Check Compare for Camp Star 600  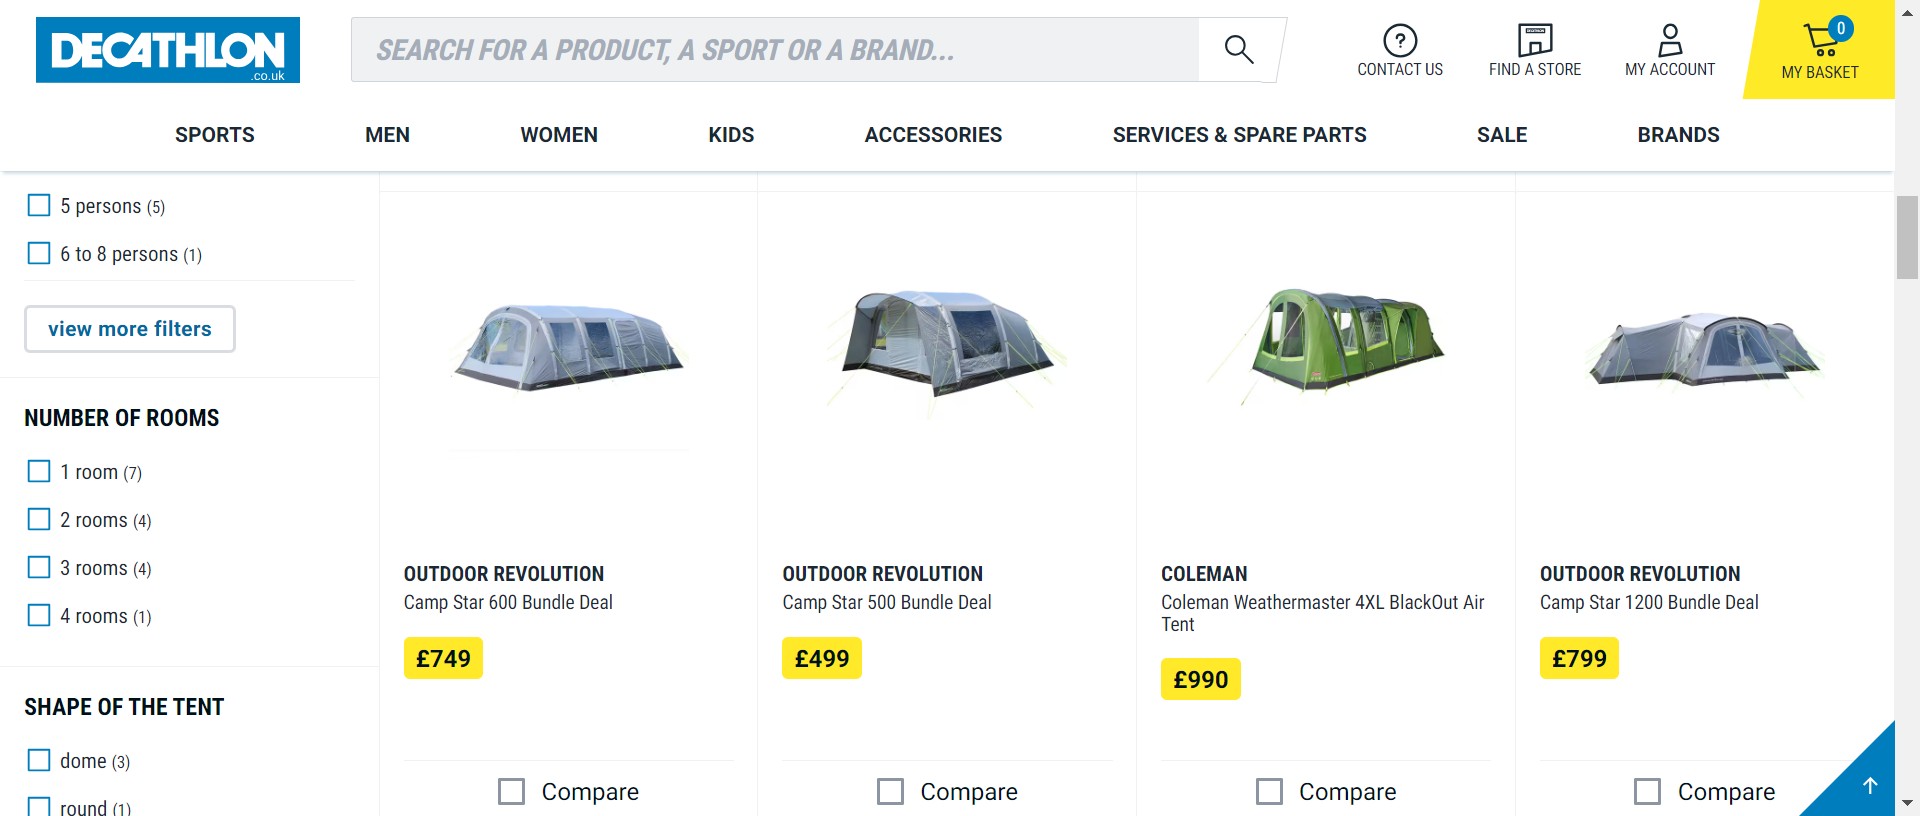(512, 792)
